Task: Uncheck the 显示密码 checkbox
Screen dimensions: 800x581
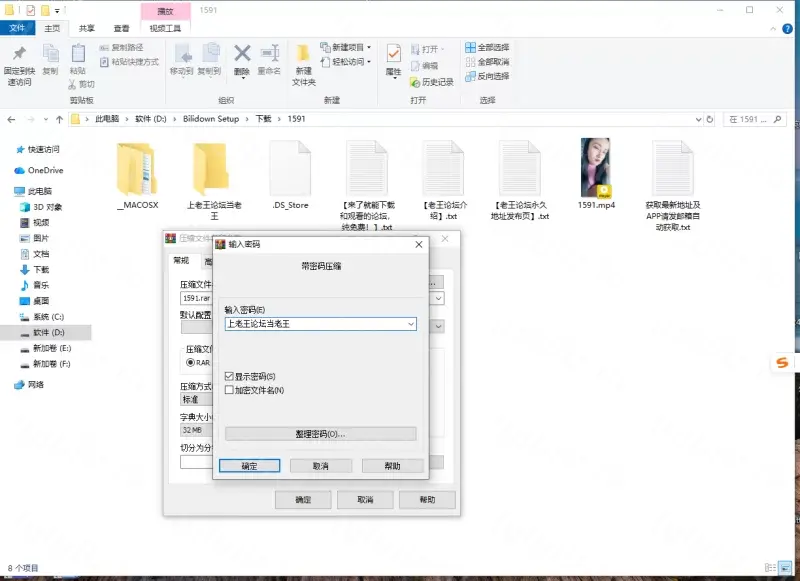Action: pos(230,376)
